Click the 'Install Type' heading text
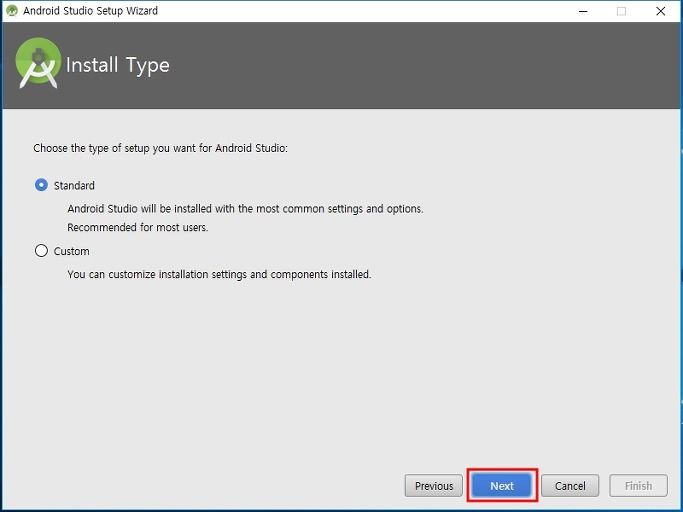This screenshot has height=512, width=683. 117,65
